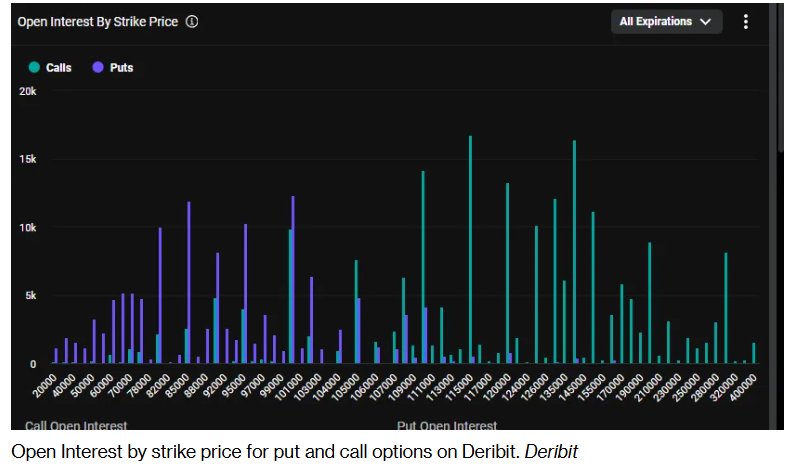Expand the All Expirations dropdown
Viewport: 812px width, 466px height.
(x=666, y=22)
